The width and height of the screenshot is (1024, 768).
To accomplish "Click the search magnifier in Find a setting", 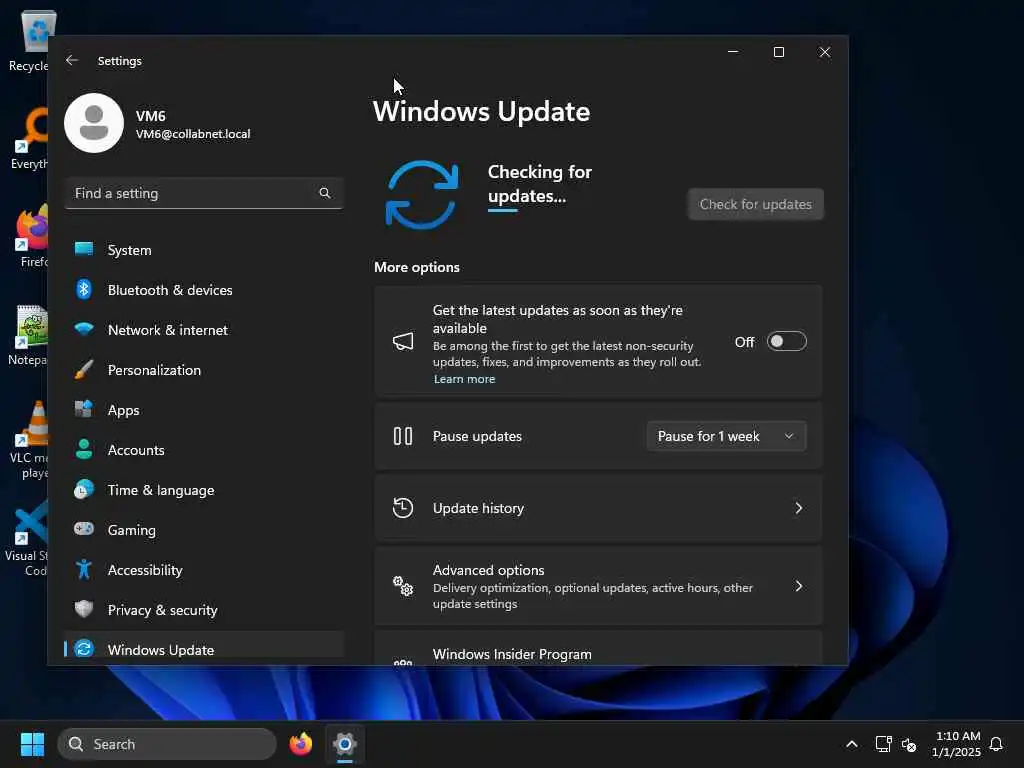I will (x=325, y=193).
